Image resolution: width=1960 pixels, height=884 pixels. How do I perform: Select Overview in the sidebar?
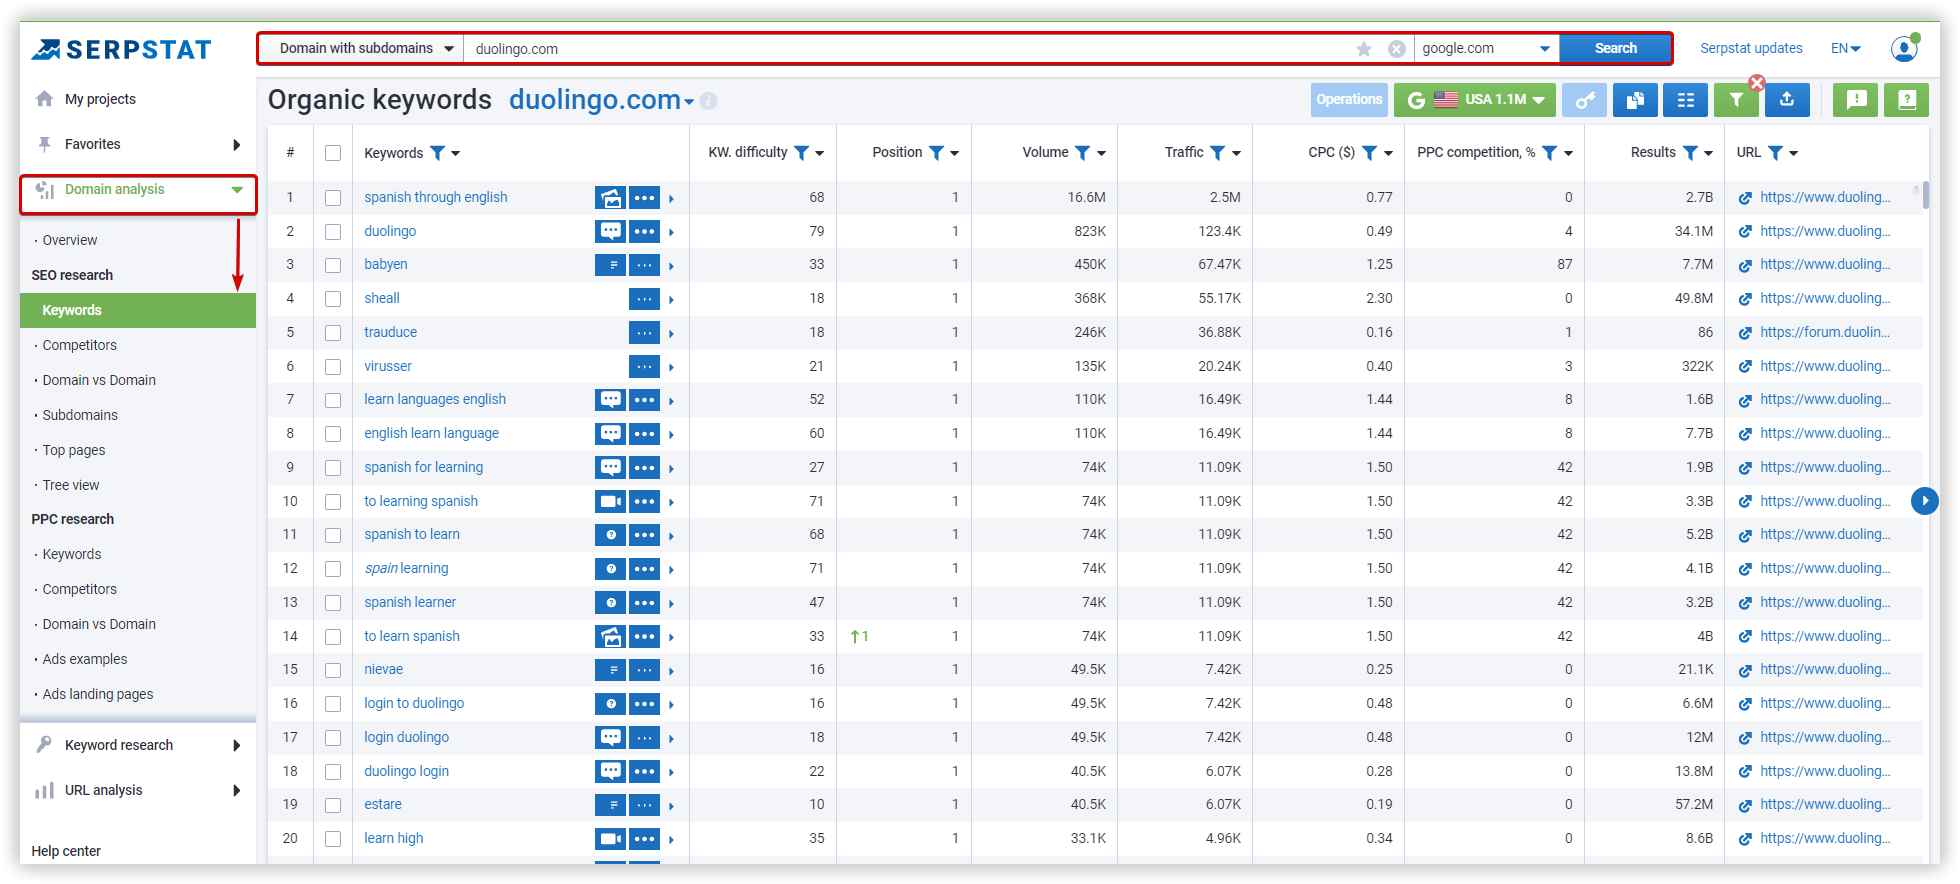[70, 240]
